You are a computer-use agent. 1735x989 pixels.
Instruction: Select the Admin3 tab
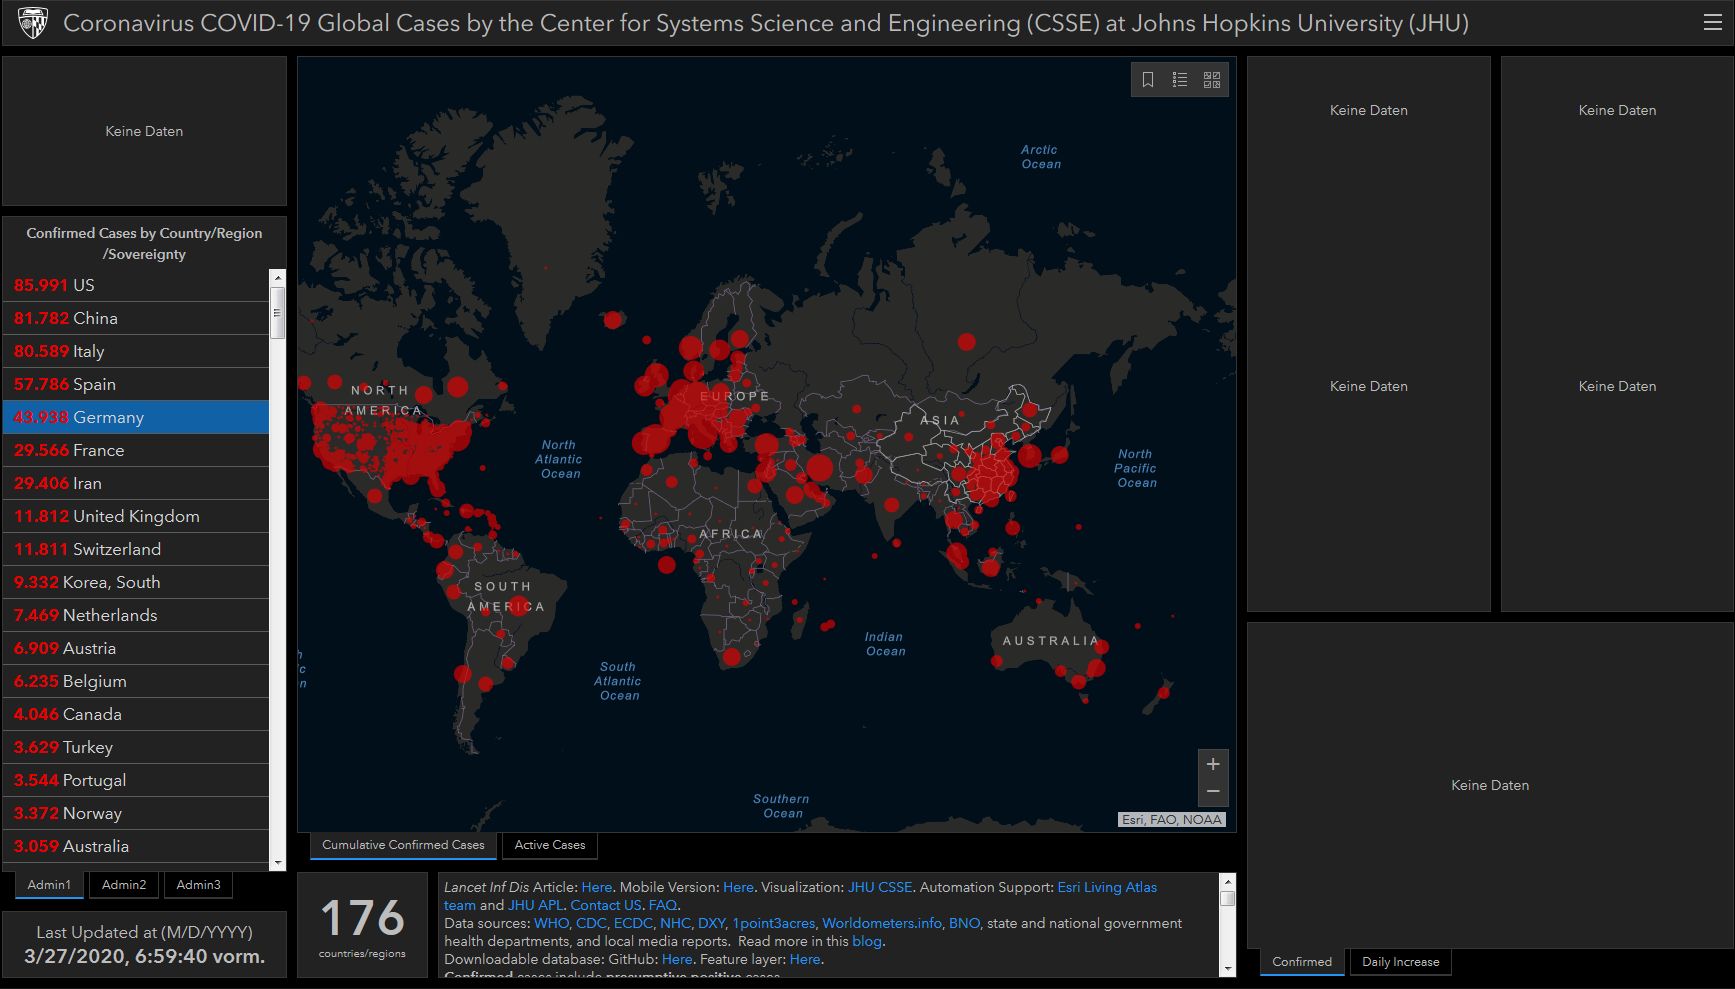coord(199,885)
